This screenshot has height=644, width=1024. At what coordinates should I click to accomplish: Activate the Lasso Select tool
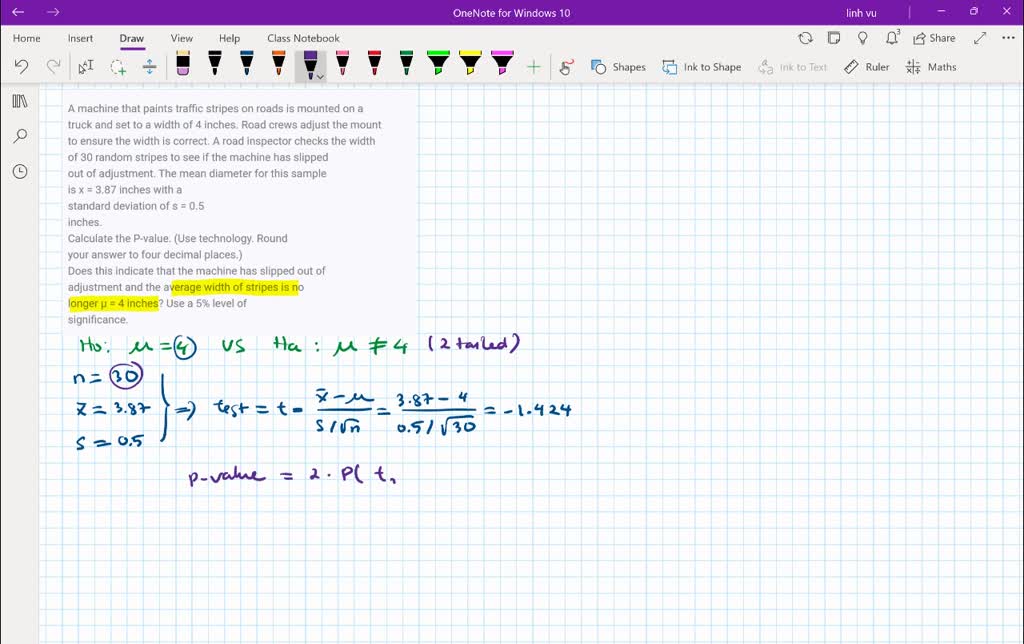[x=118, y=67]
